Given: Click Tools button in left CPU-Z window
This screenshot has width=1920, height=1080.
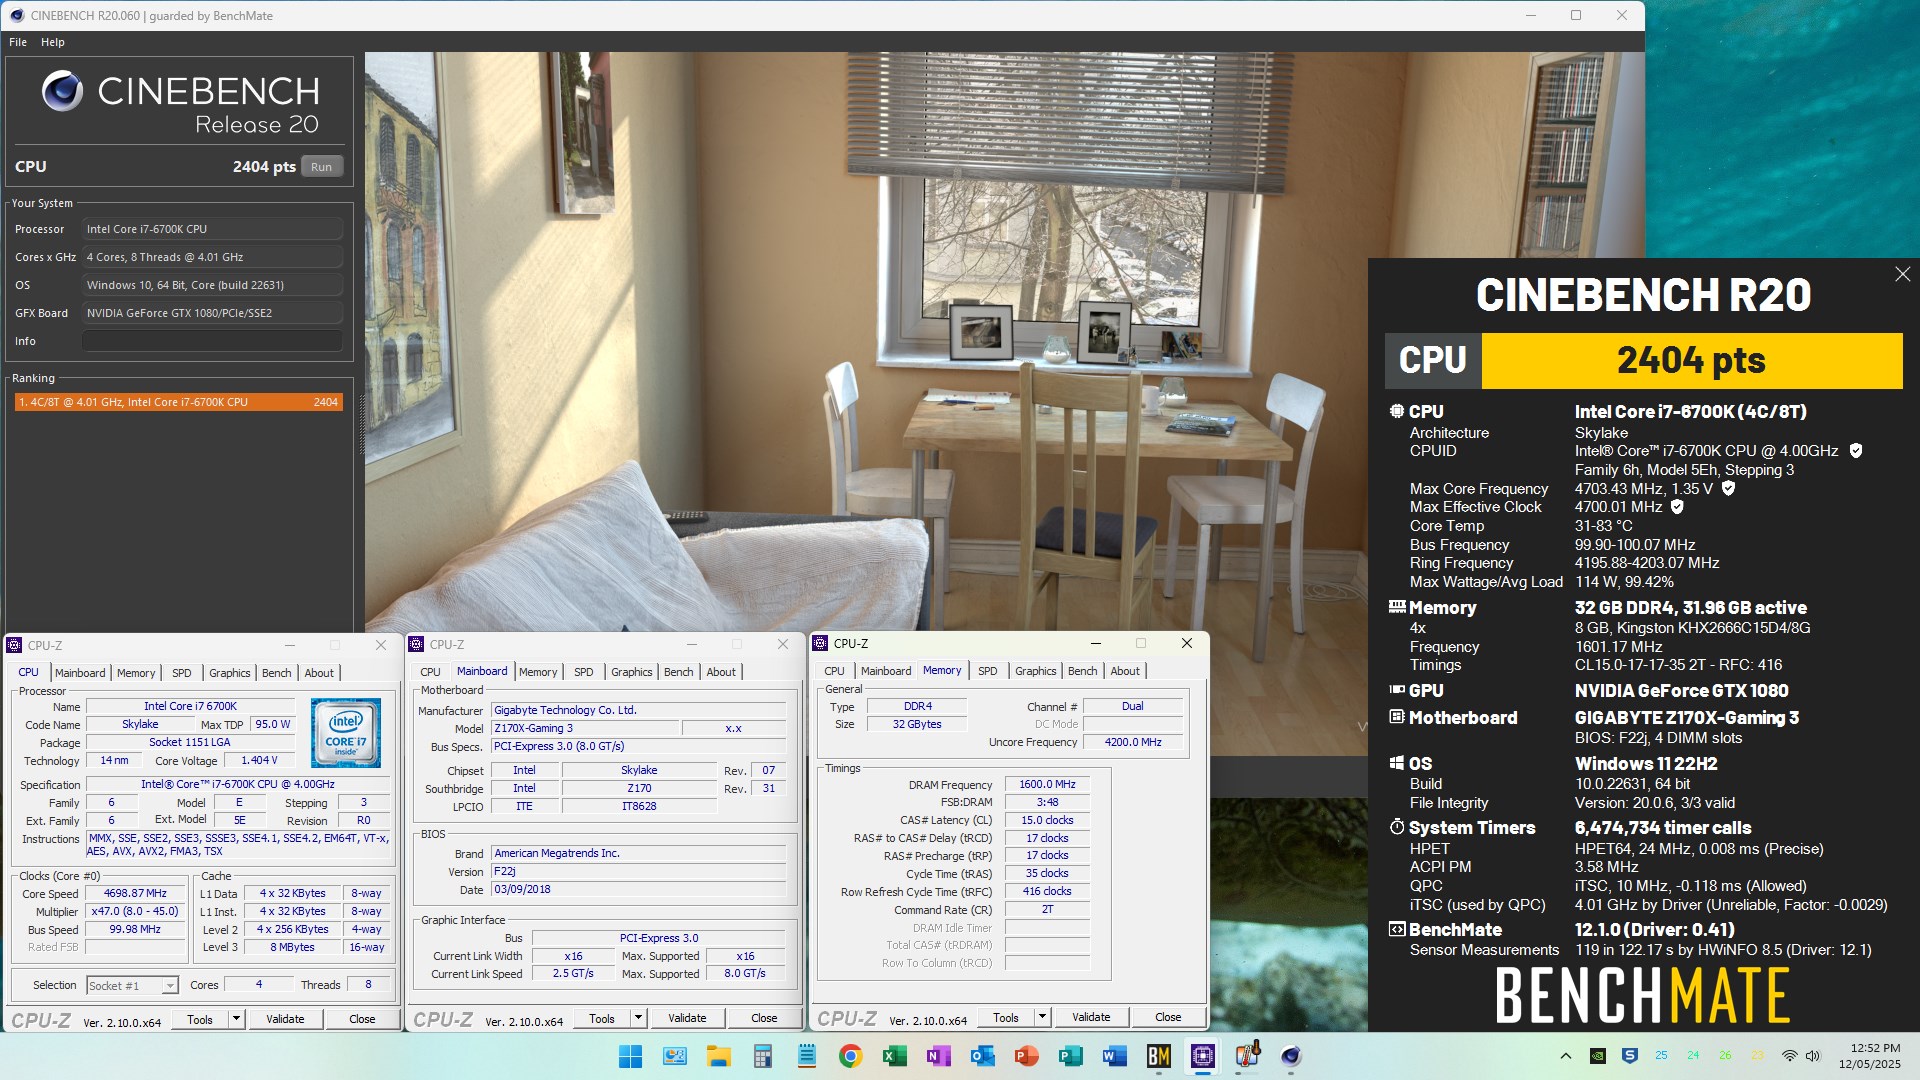Looking at the screenshot, I should 200,1019.
